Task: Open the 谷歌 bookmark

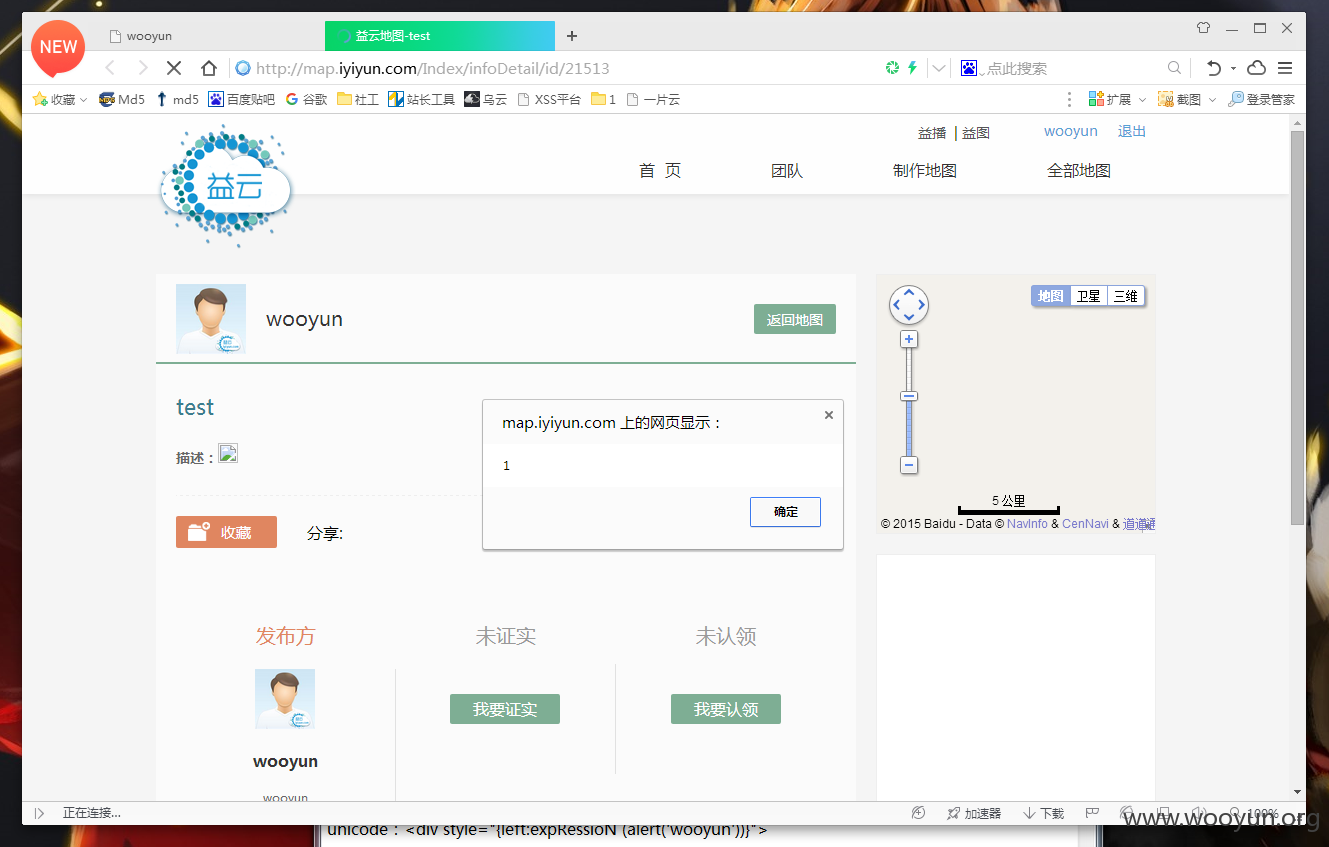Action: click(x=306, y=99)
